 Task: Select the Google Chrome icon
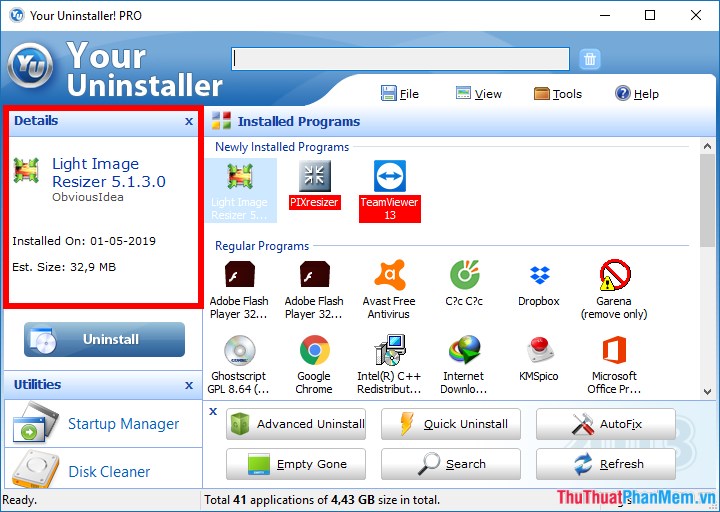[315, 350]
